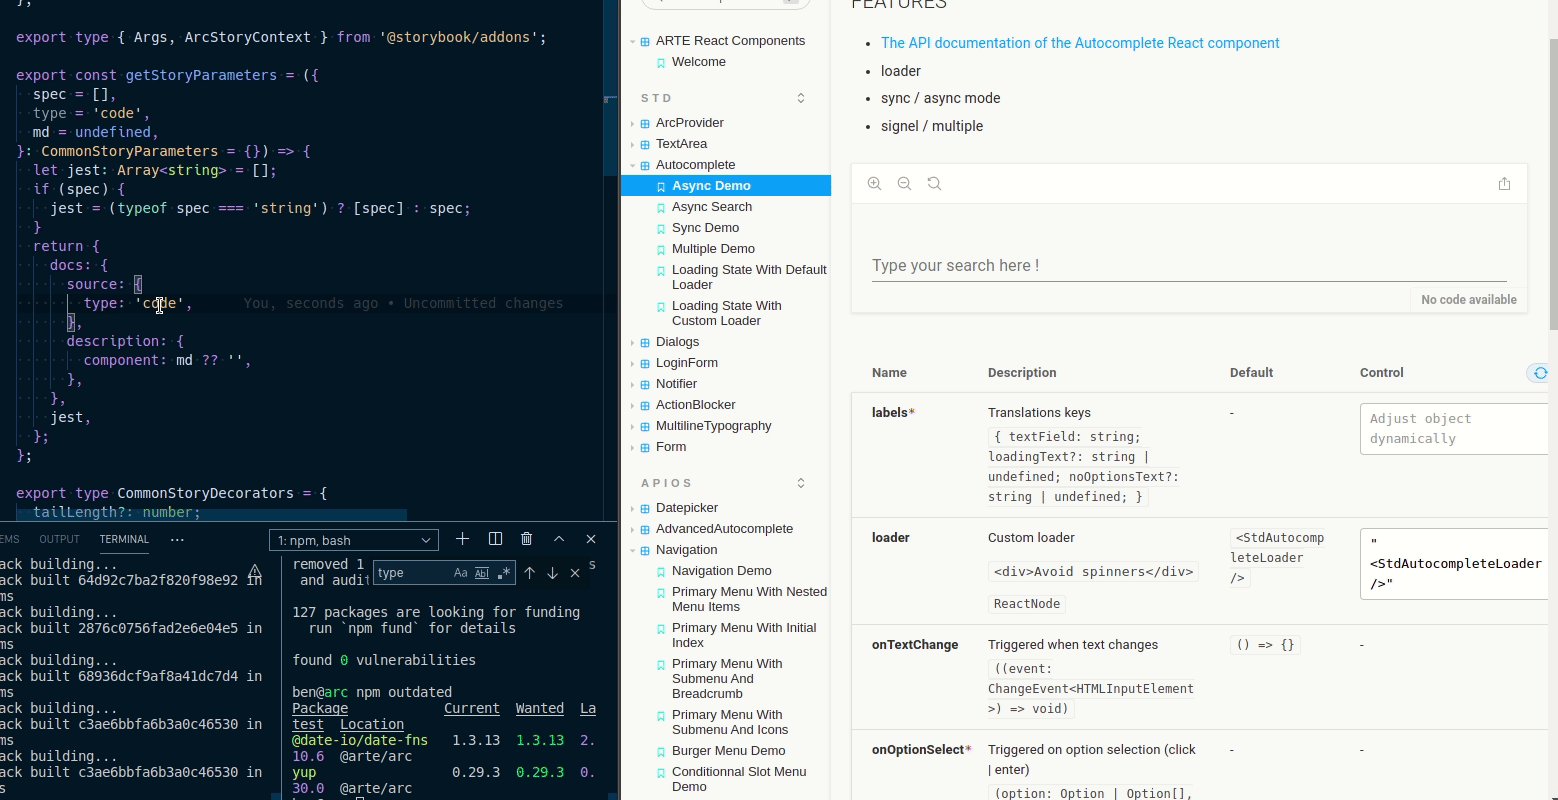Open Primary Menu With Nested Menu Items
Image resolution: width=1558 pixels, height=800 pixels.
749,599
